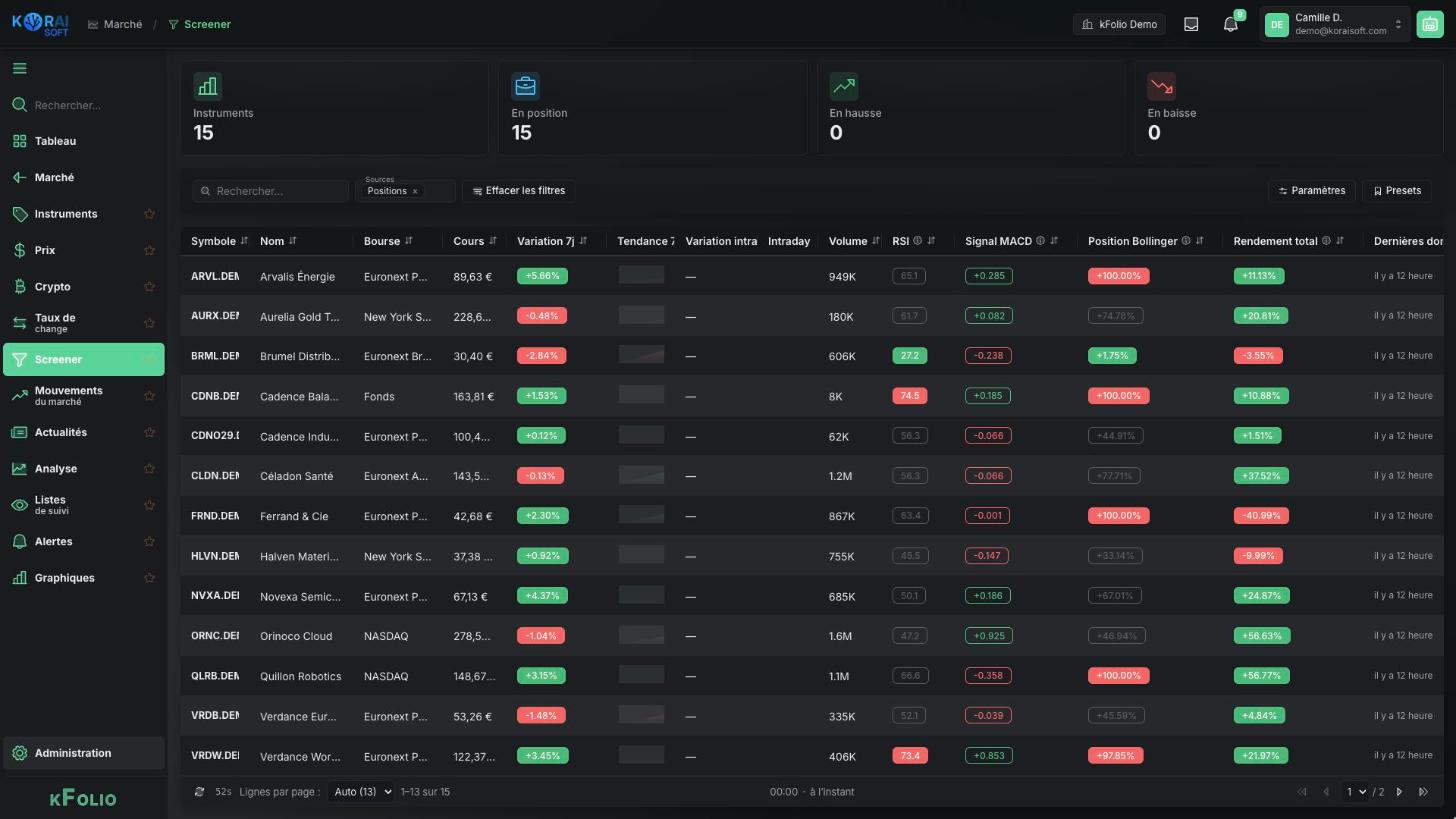1456x819 pixels.
Task: Toggle favorite star for Alertes
Action: pos(149,542)
